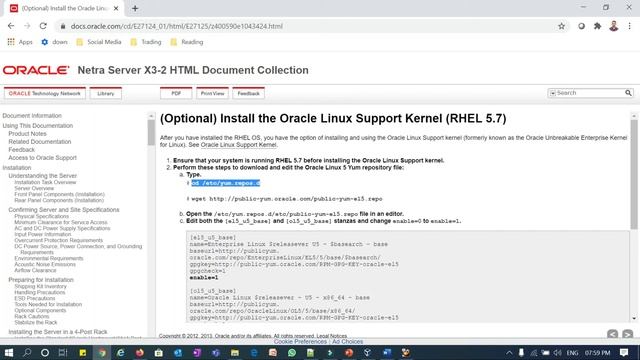Open Understanding the Server in sidebar
Screen dimensions: 640x360
pos(42,176)
